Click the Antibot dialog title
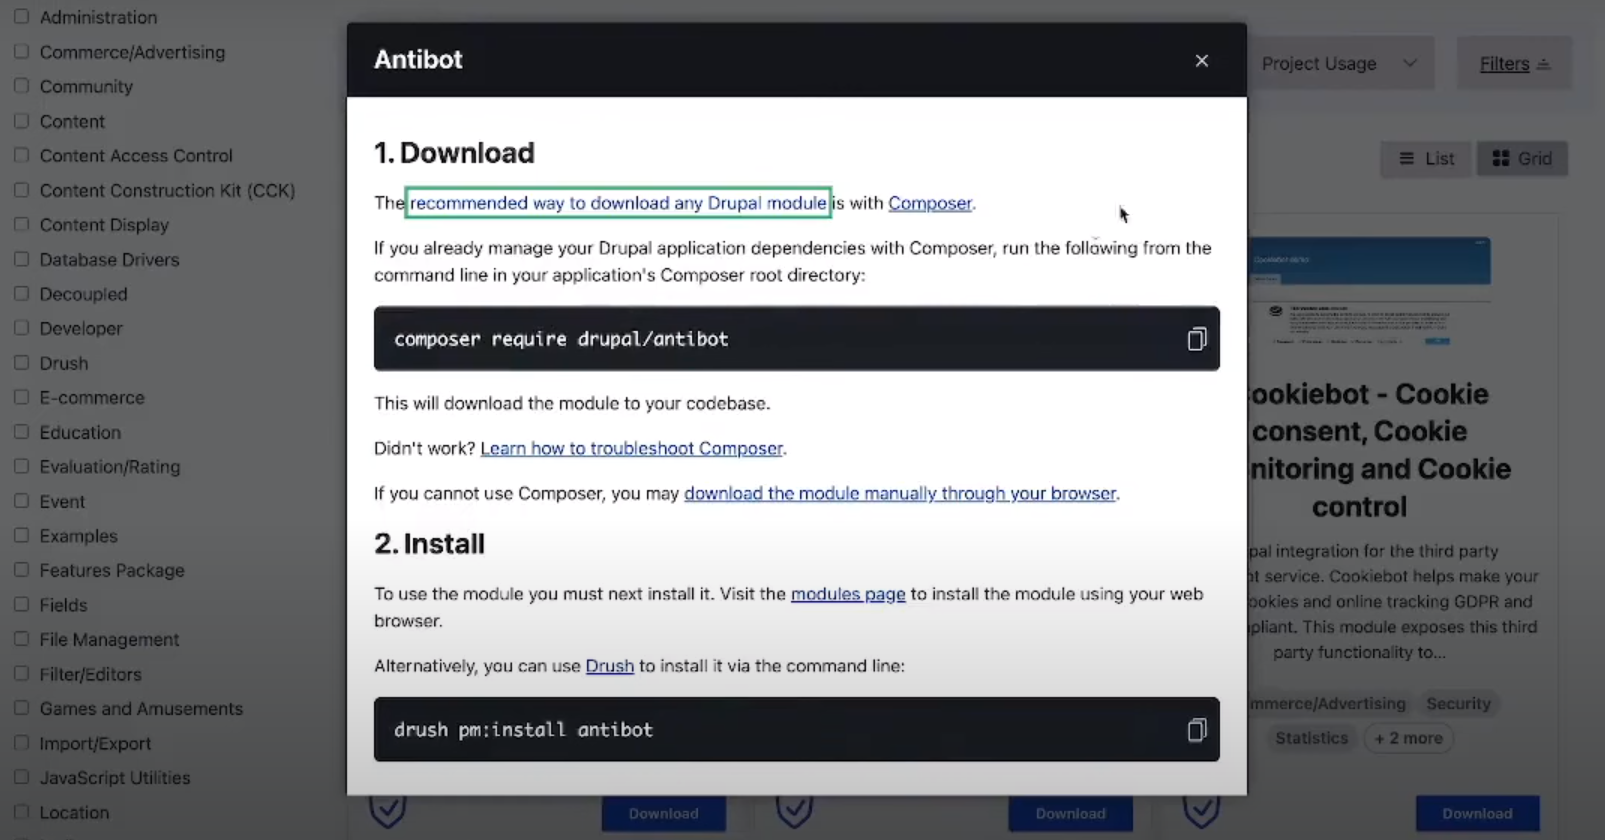 (x=418, y=60)
